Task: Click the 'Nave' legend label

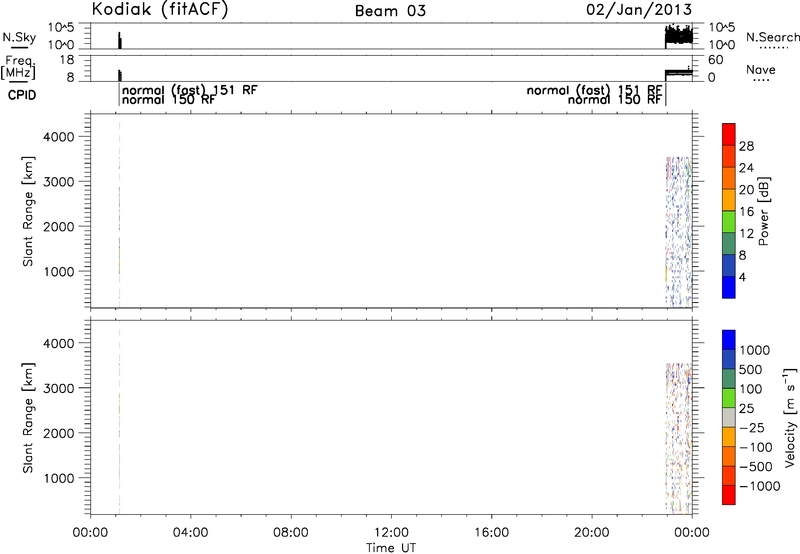Action: tap(761, 70)
